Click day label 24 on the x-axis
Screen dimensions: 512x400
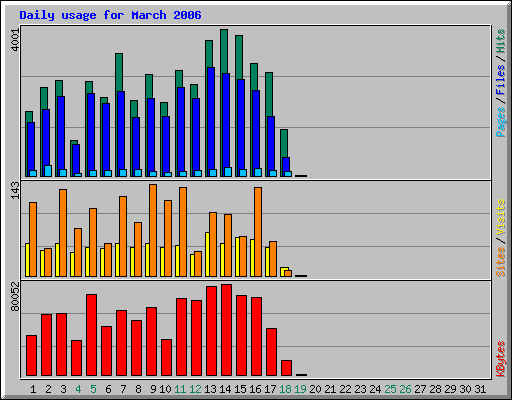point(375,389)
